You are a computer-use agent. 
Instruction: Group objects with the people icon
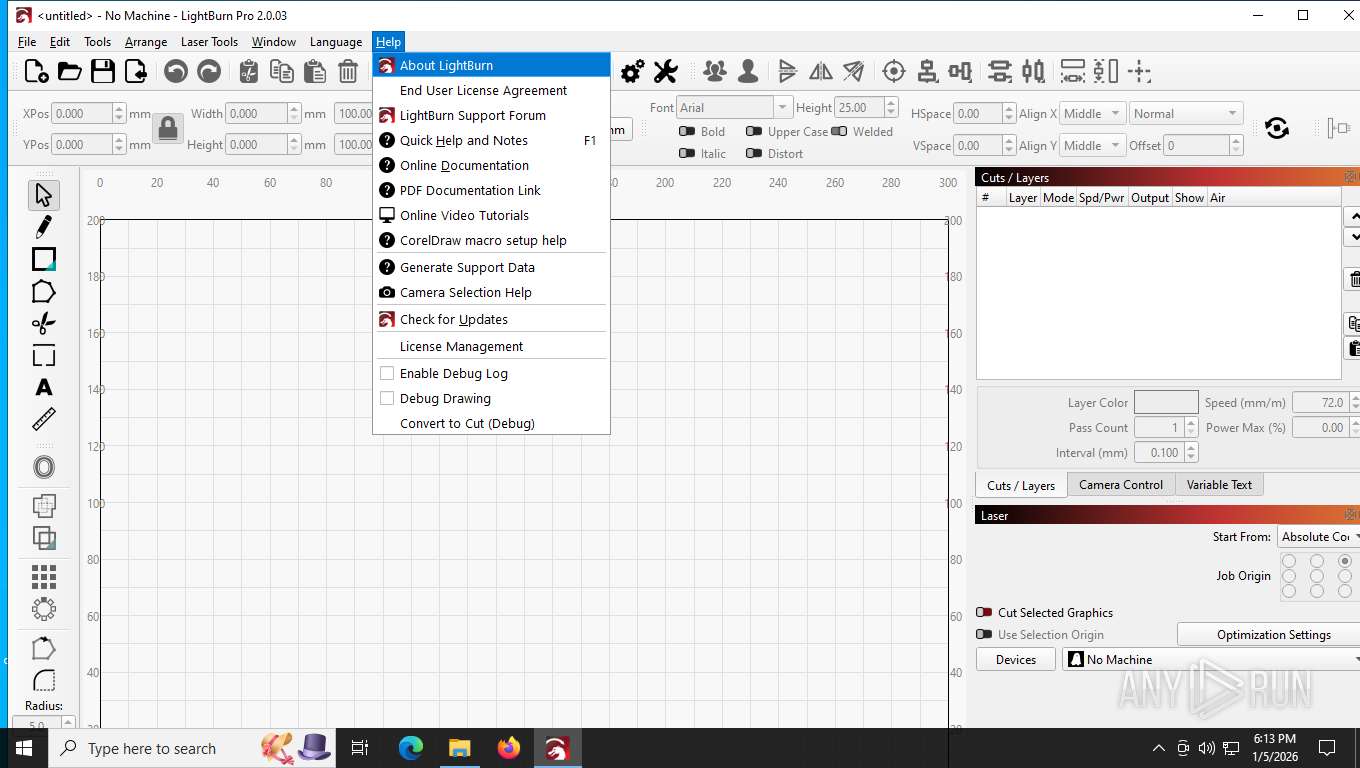tap(714, 71)
